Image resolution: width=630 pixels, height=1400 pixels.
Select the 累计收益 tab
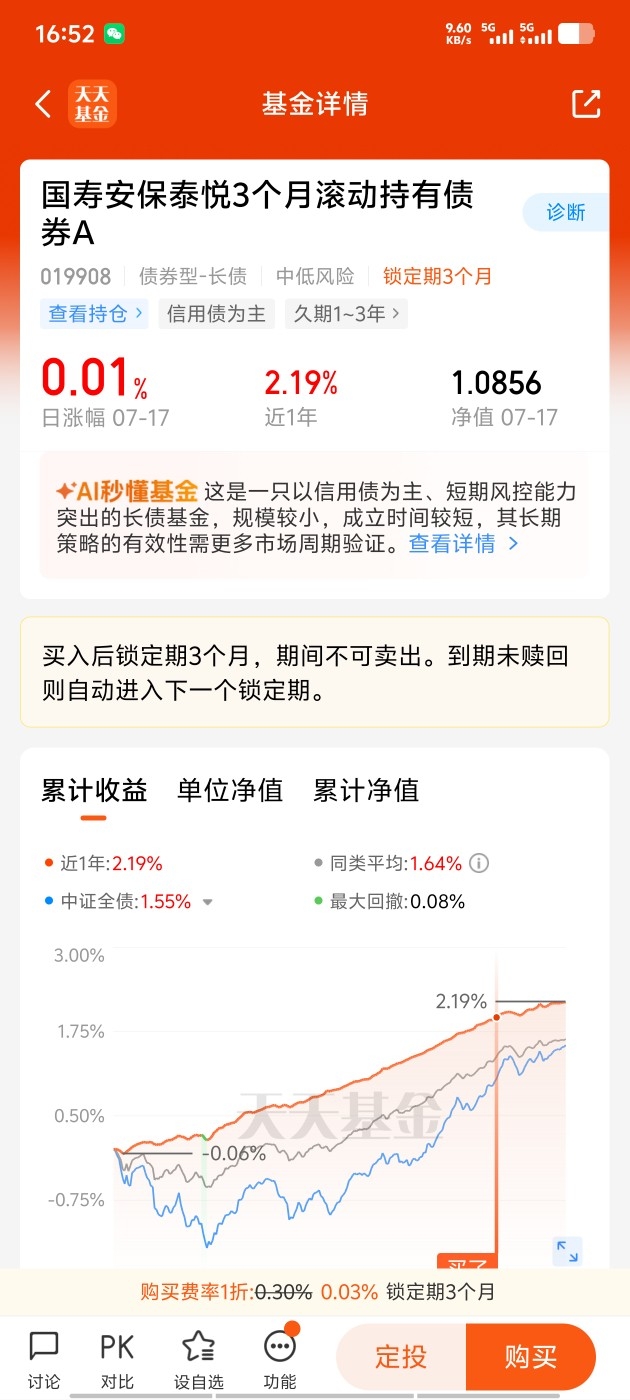pyautogui.click(x=94, y=791)
